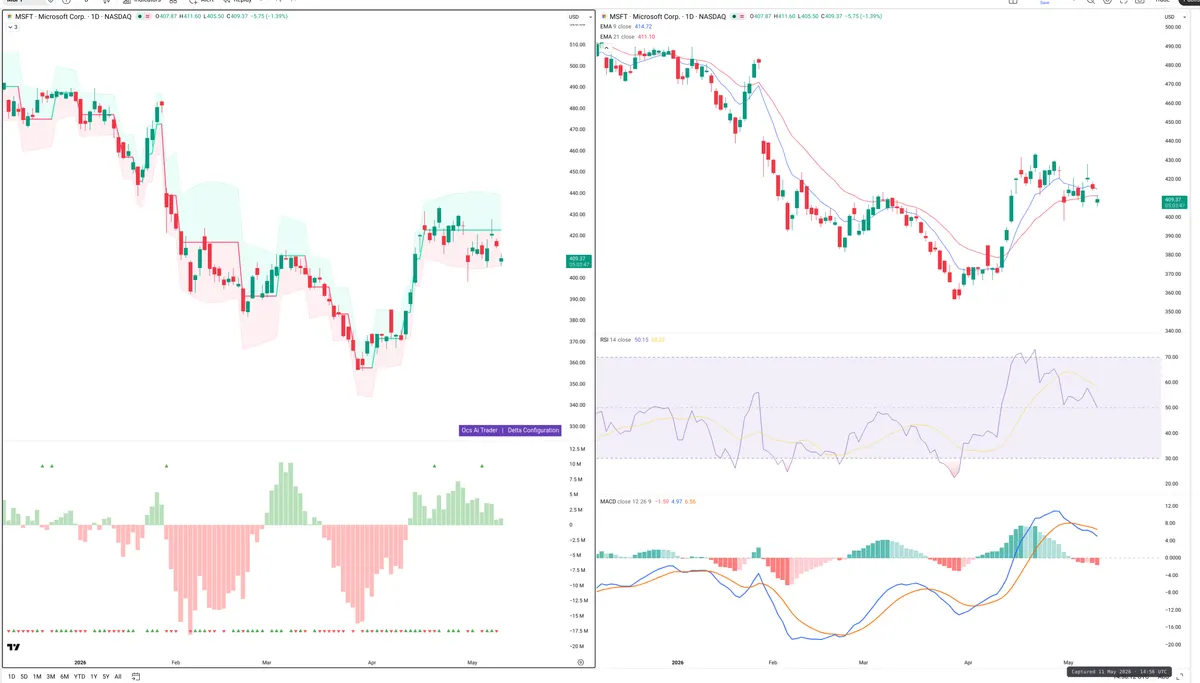
Task: Click the TradingView logo on left chart
Action: (14, 647)
